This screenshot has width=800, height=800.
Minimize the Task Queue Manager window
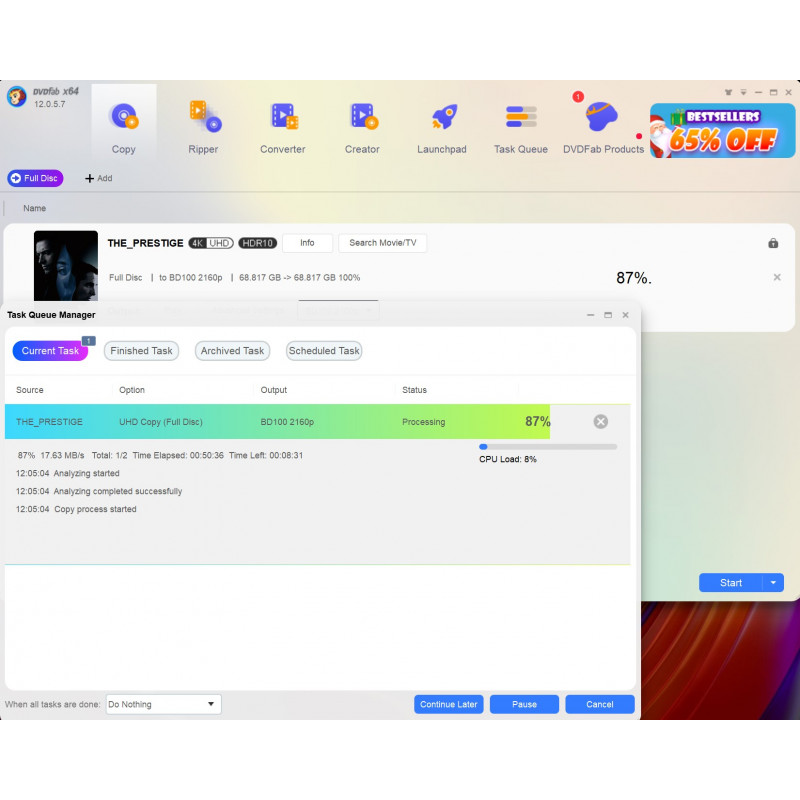(x=590, y=315)
